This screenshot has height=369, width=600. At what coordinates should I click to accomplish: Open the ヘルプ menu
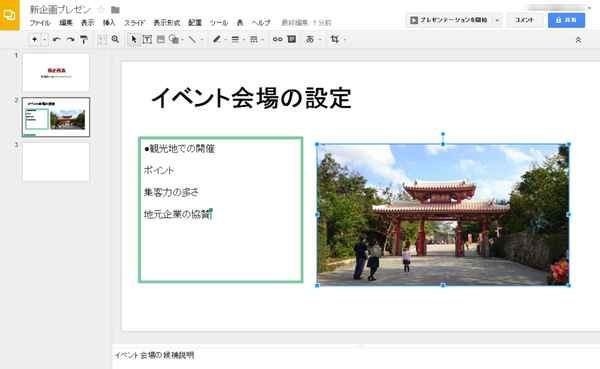coord(261,23)
